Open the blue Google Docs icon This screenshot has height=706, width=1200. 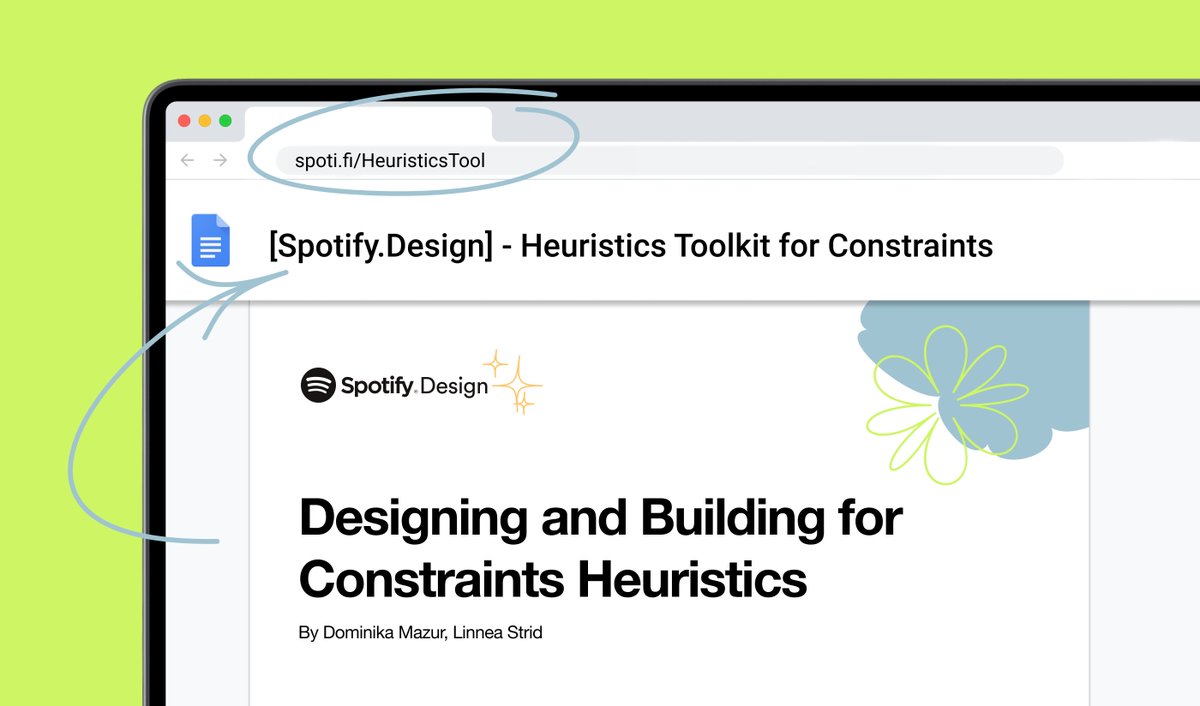(x=211, y=241)
